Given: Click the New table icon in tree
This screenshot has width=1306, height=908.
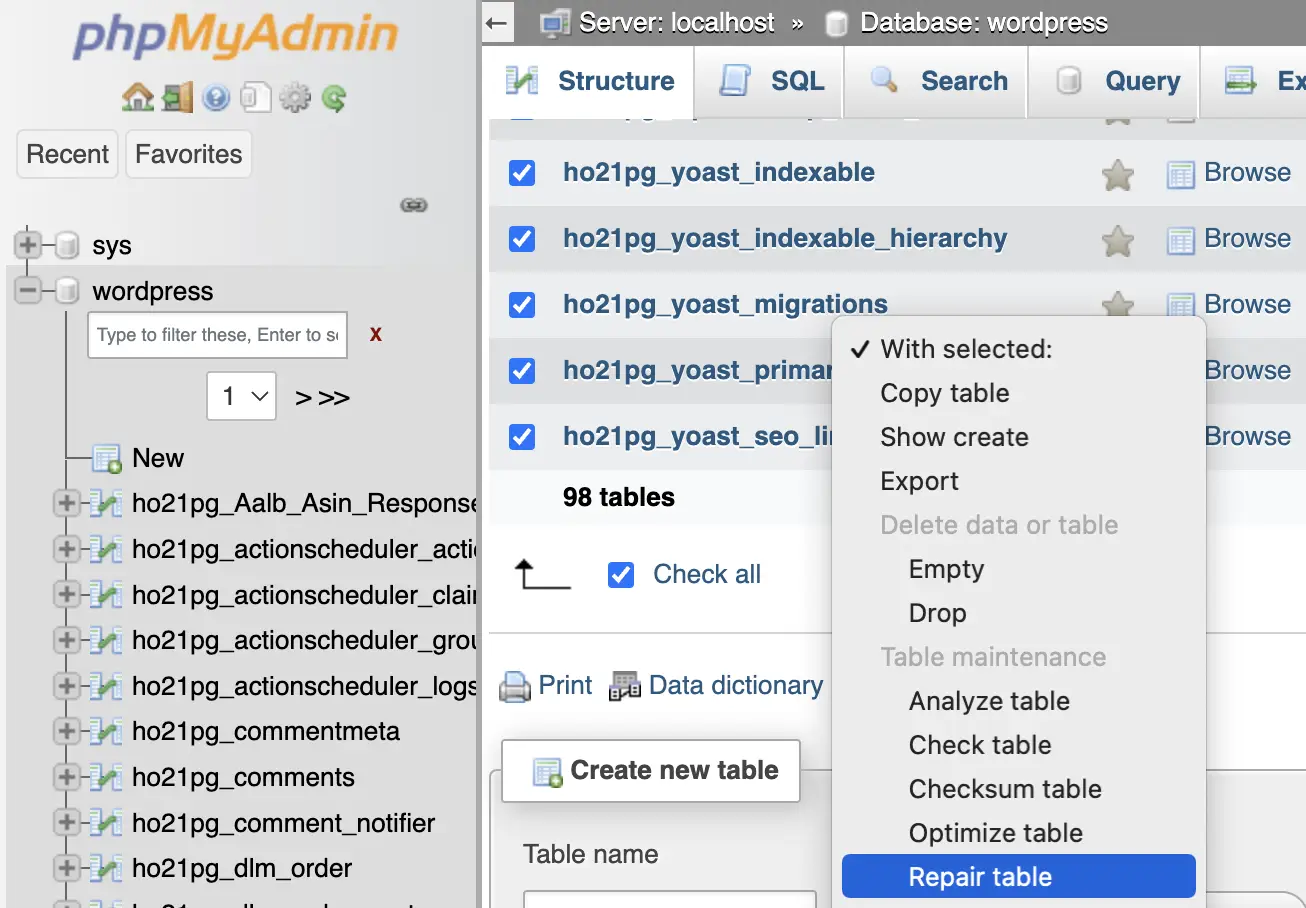Looking at the screenshot, I should (106, 458).
